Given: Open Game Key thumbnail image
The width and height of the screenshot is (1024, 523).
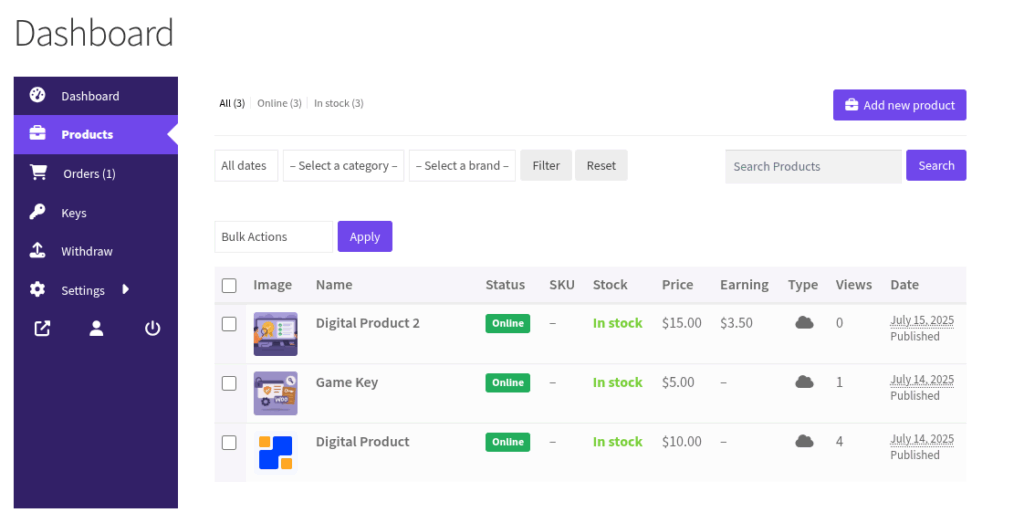Looking at the screenshot, I should tap(276, 393).
